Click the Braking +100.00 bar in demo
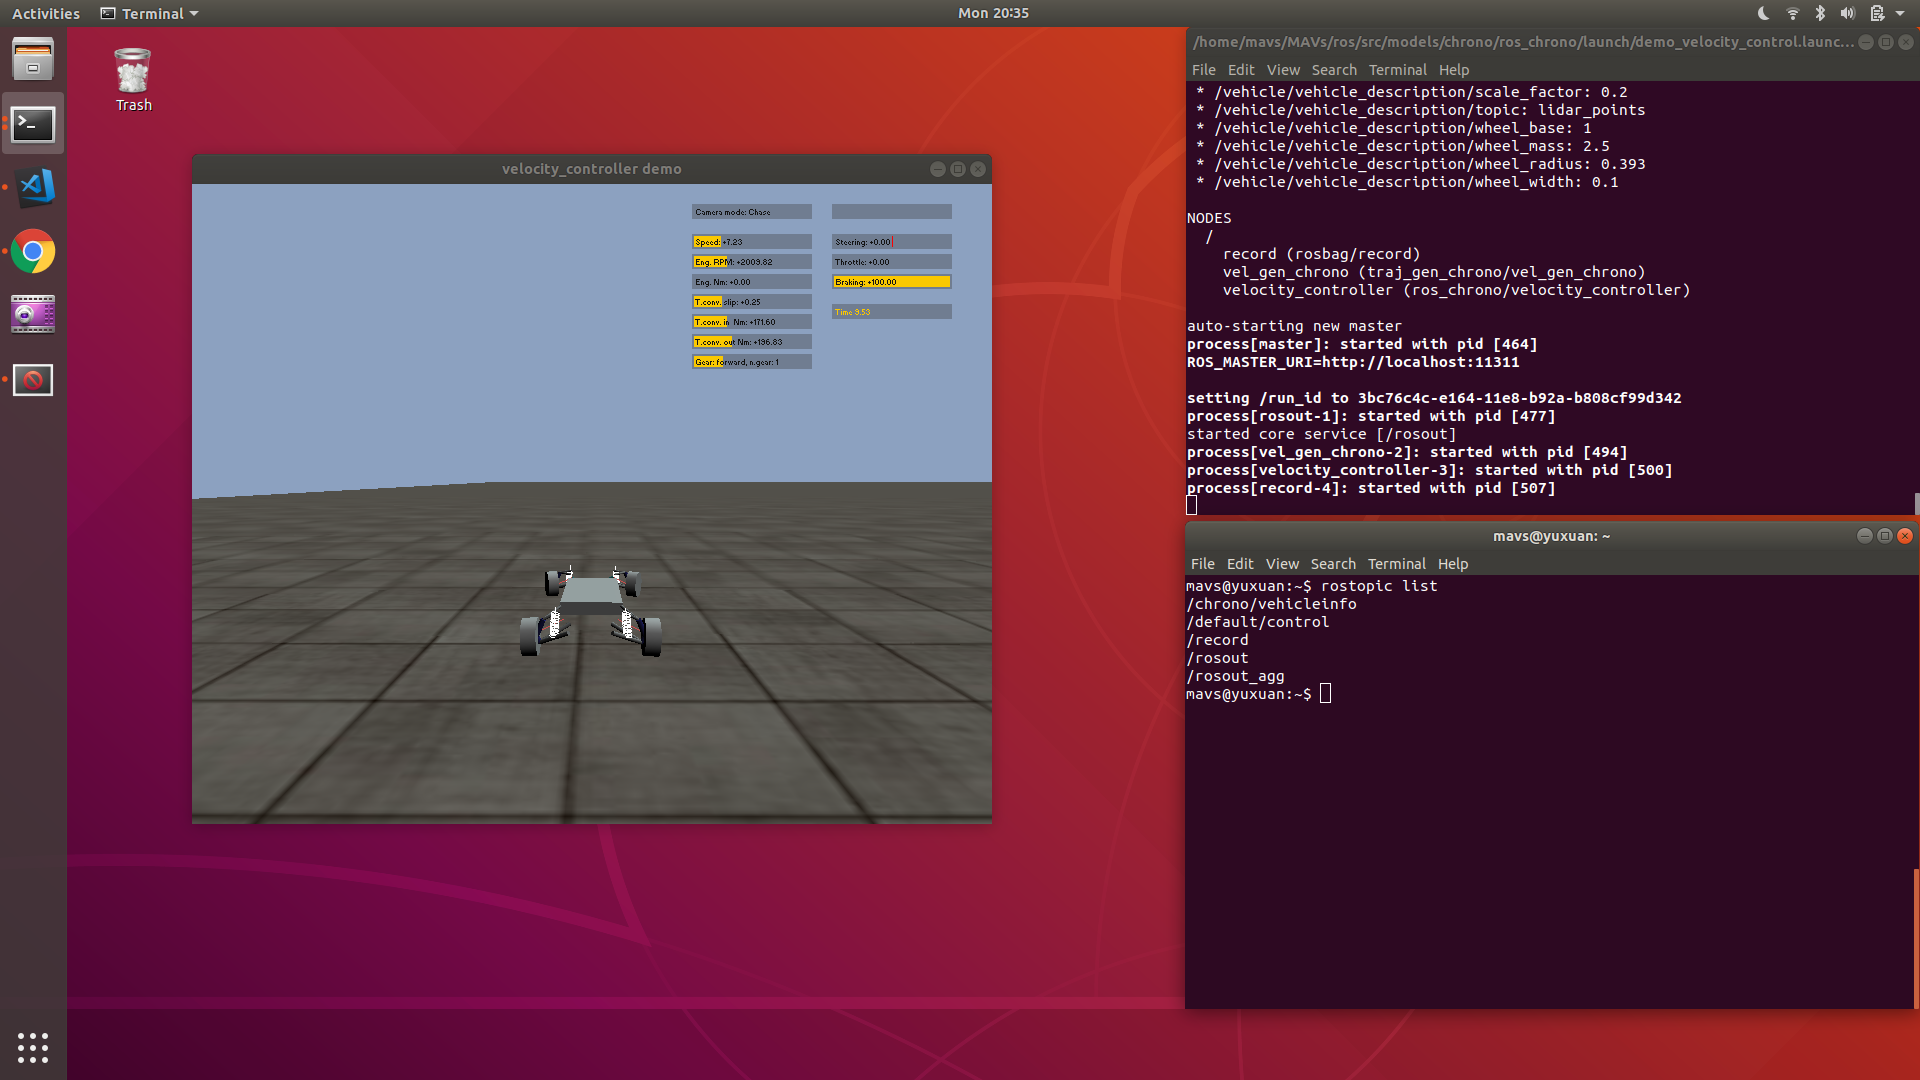Screen dimensions: 1920x1080 [892, 282]
